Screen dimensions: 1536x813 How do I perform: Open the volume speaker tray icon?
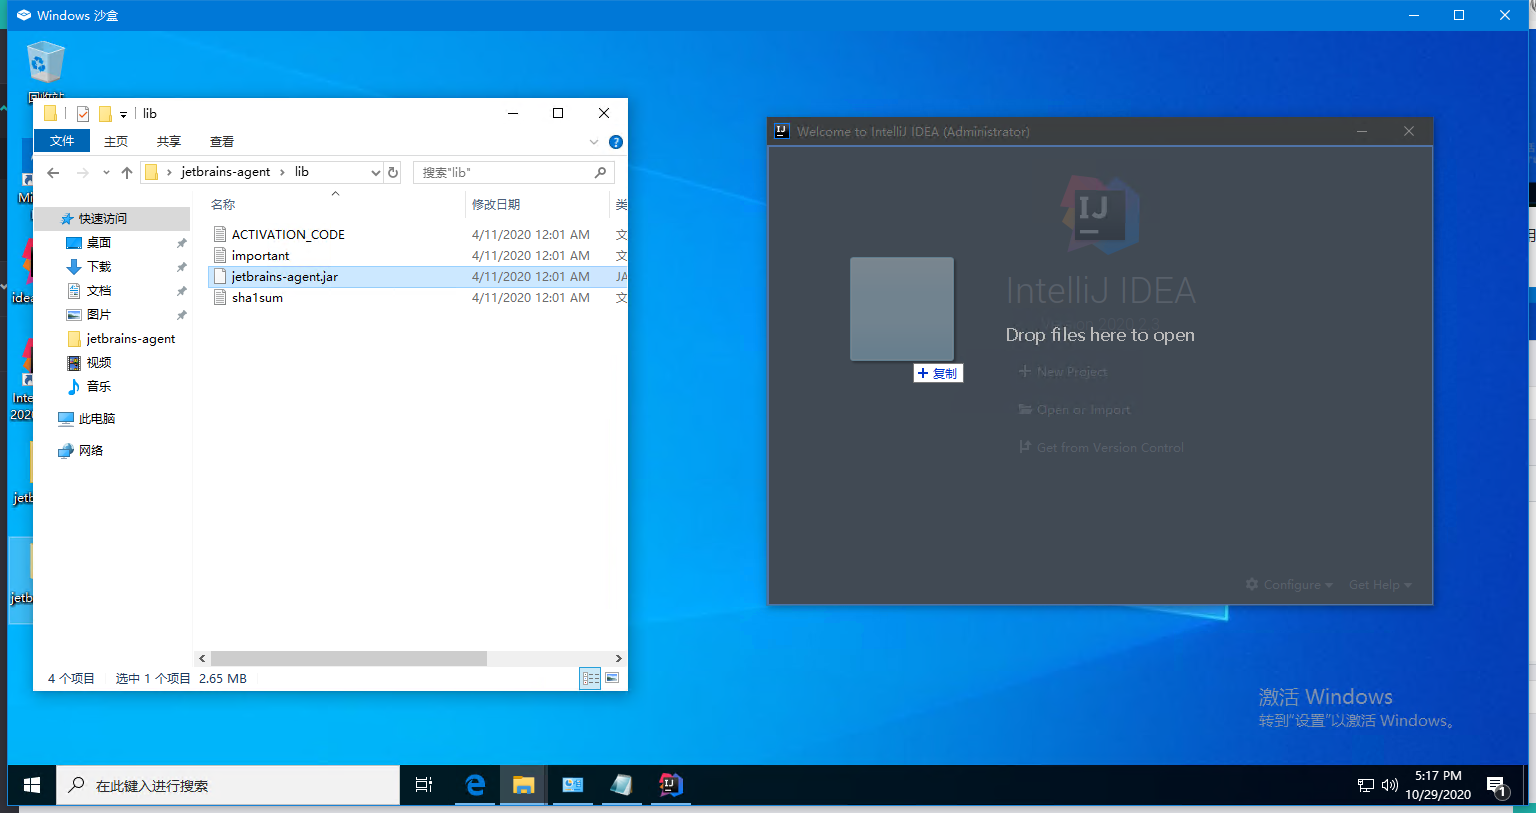[1389, 785]
